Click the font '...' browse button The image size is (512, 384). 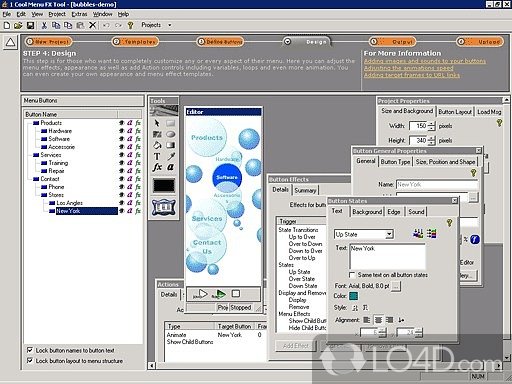click(x=396, y=286)
